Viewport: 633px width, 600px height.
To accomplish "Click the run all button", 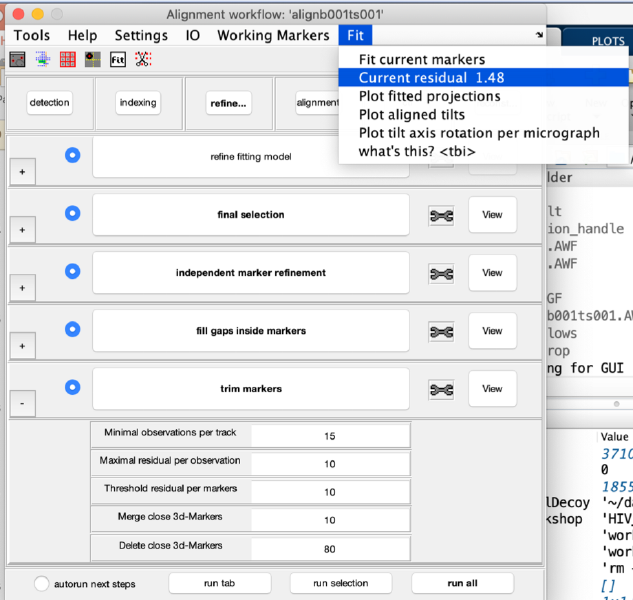I will click(463, 583).
